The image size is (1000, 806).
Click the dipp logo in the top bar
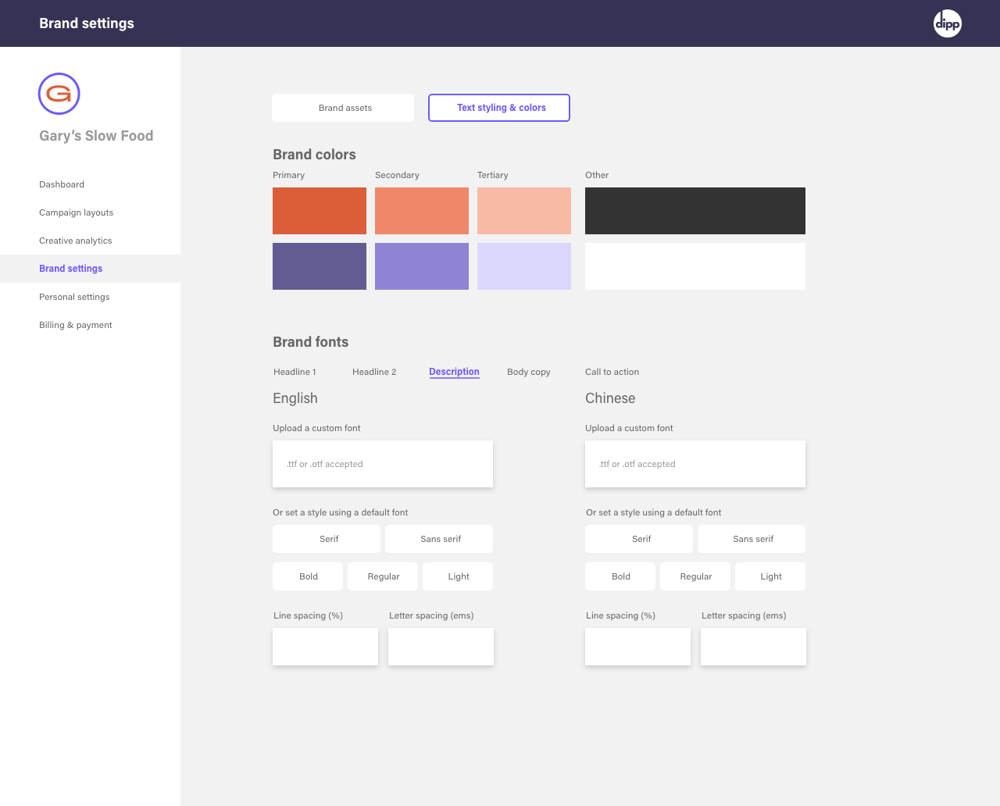(946, 22)
